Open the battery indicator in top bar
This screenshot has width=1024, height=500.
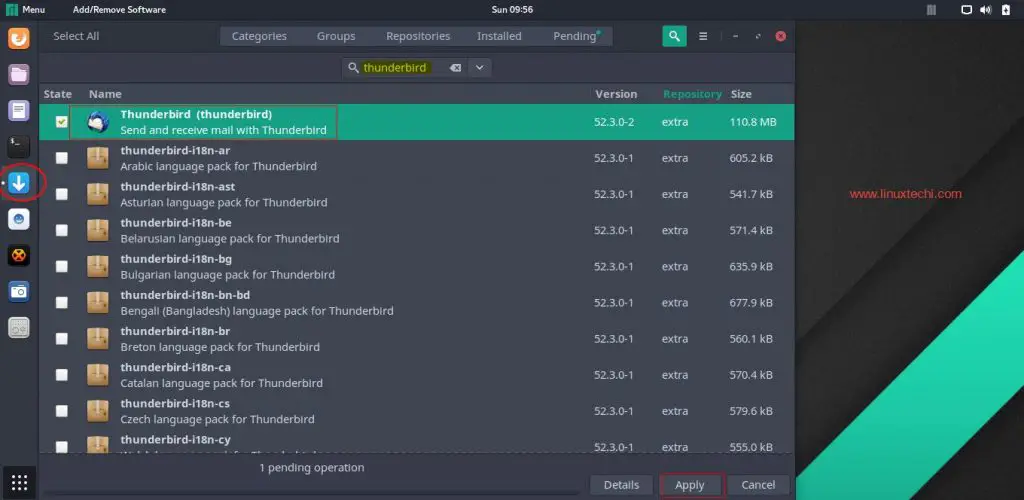(1006, 10)
